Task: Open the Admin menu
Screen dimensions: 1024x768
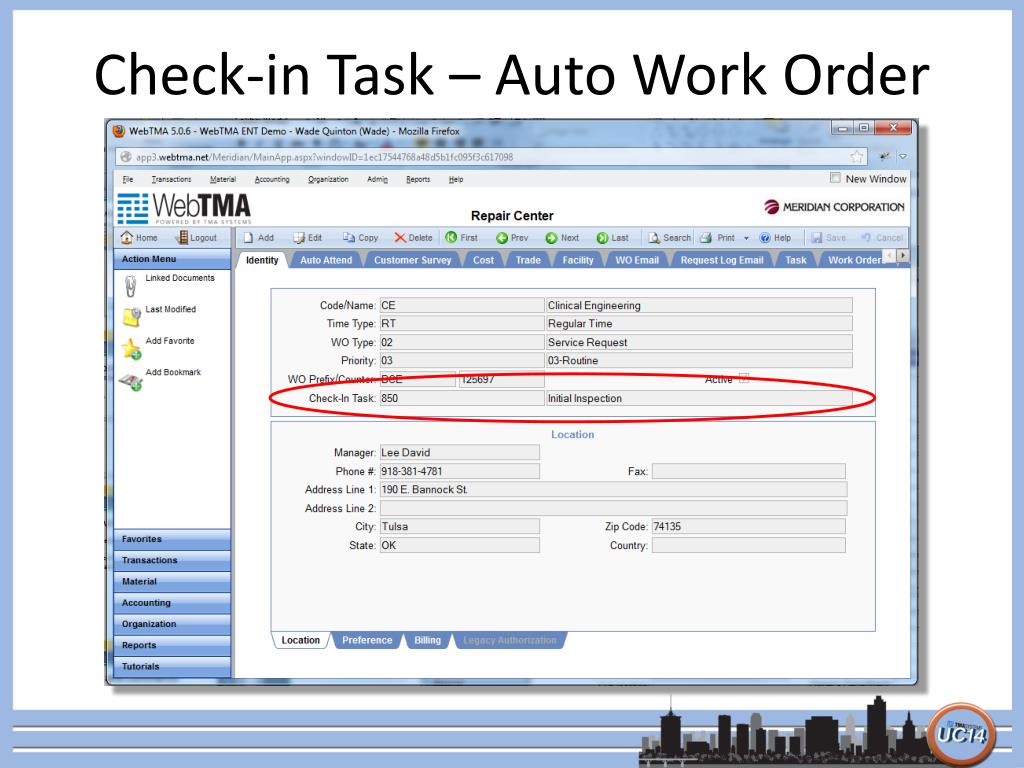Action: pos(377,179)
